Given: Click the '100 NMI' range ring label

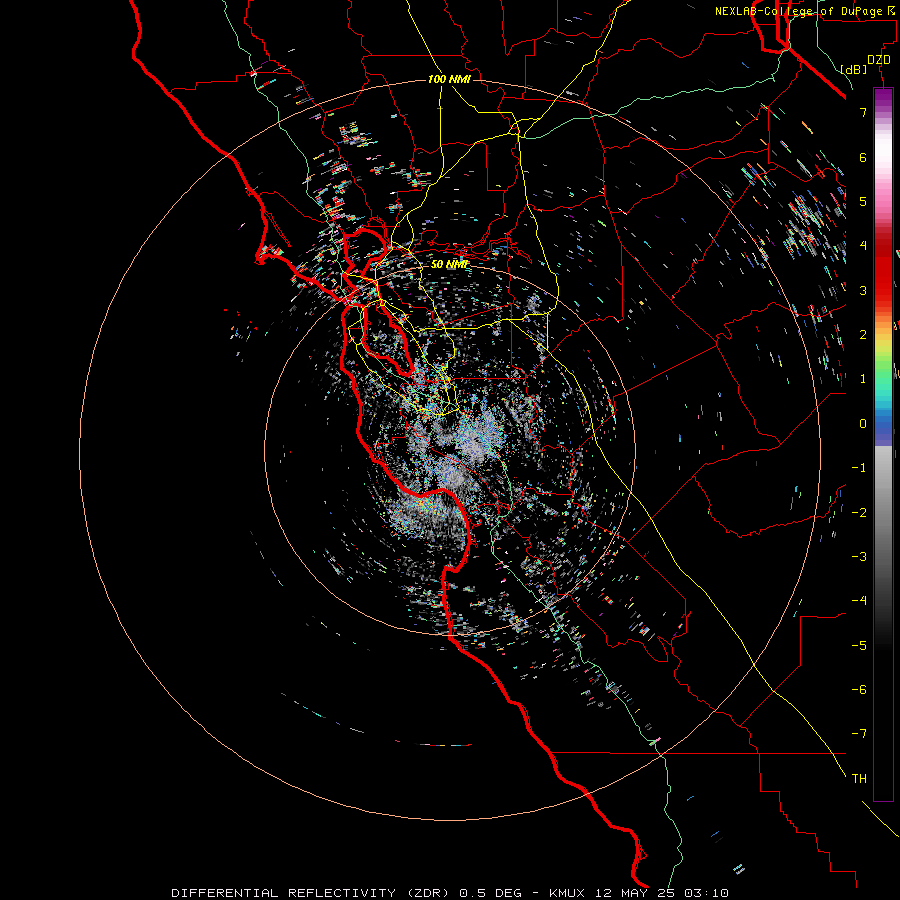Looking at the screenshot, I should pos(449,79).
